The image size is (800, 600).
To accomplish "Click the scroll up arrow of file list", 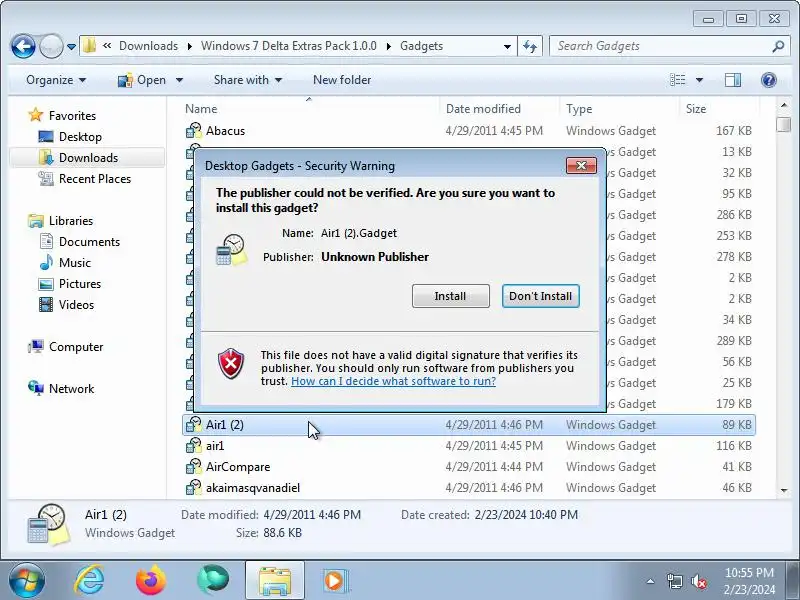I will tap(784, 105).
